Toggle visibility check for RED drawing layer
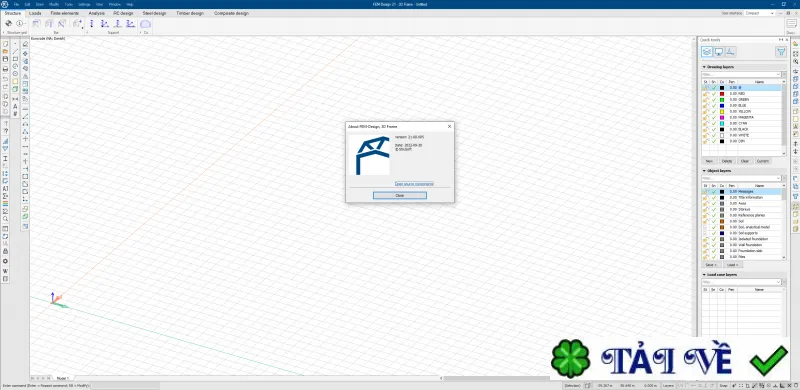 tap(714, 94)
